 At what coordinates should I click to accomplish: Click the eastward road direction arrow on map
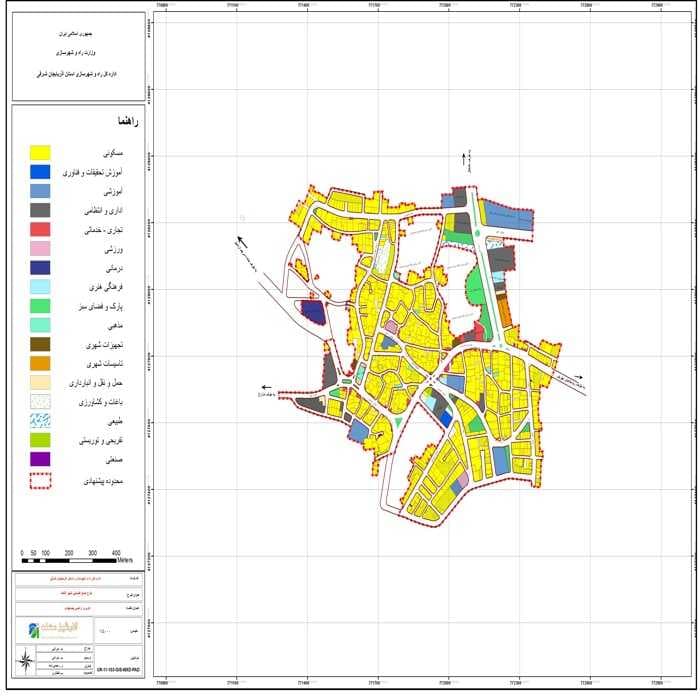[578, 378]
